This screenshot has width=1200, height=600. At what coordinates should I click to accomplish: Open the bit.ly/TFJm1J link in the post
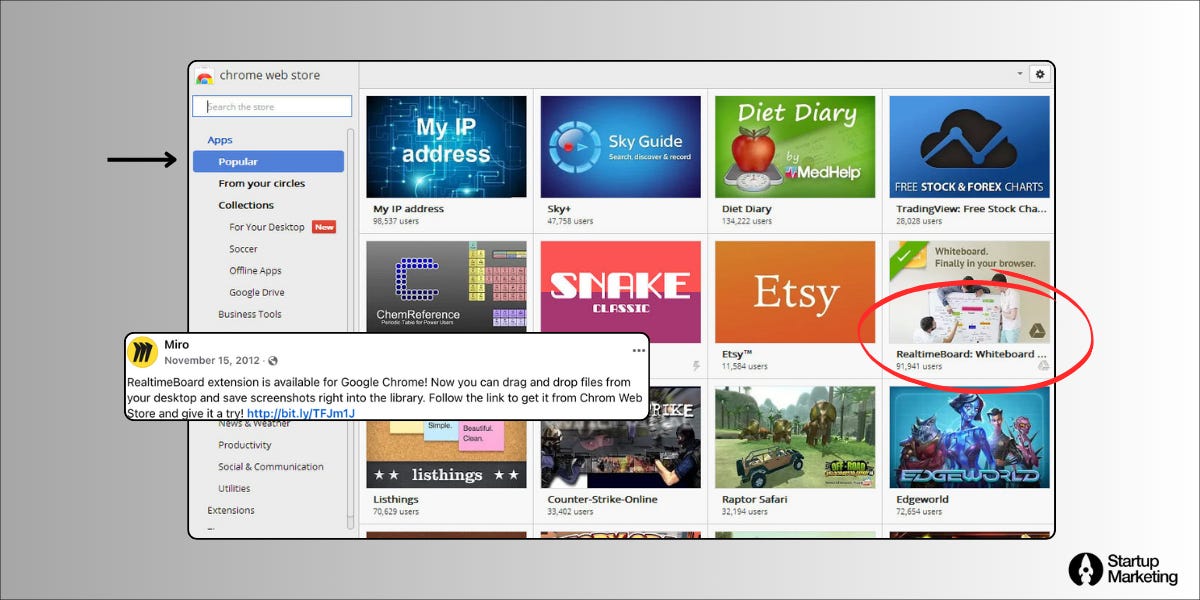coord(301,413)
